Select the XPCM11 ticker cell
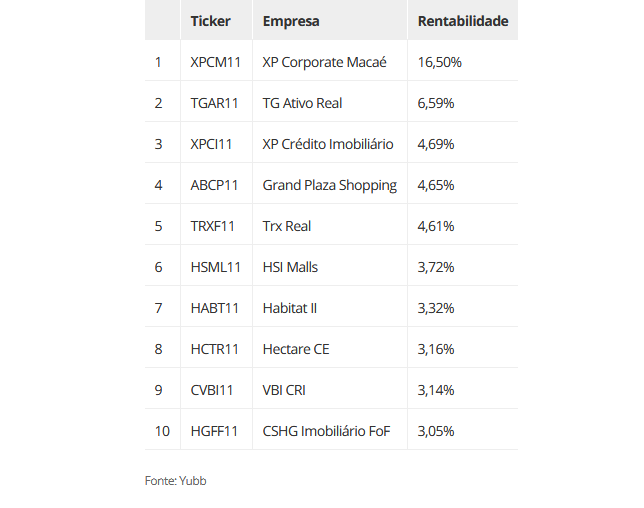644x508 pixels. 216,60
